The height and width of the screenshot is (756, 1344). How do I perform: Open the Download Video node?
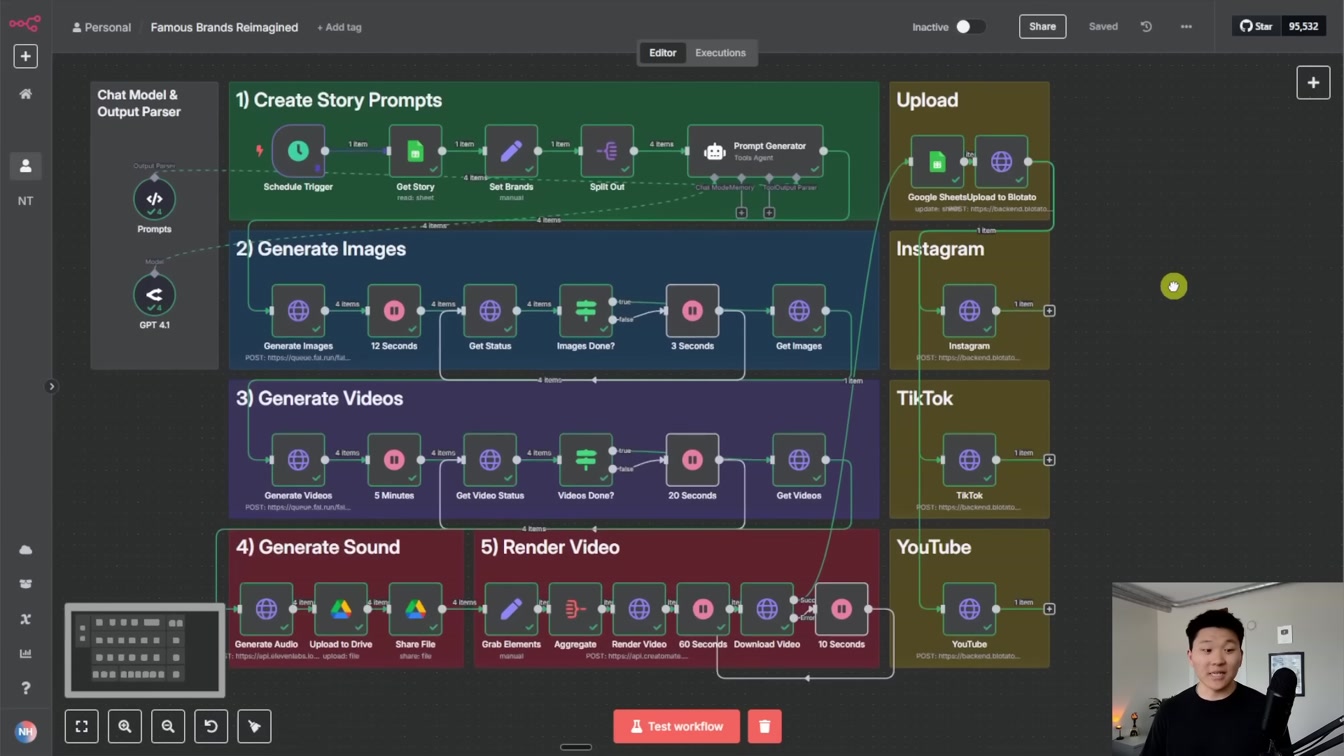[x=767, y=609]
